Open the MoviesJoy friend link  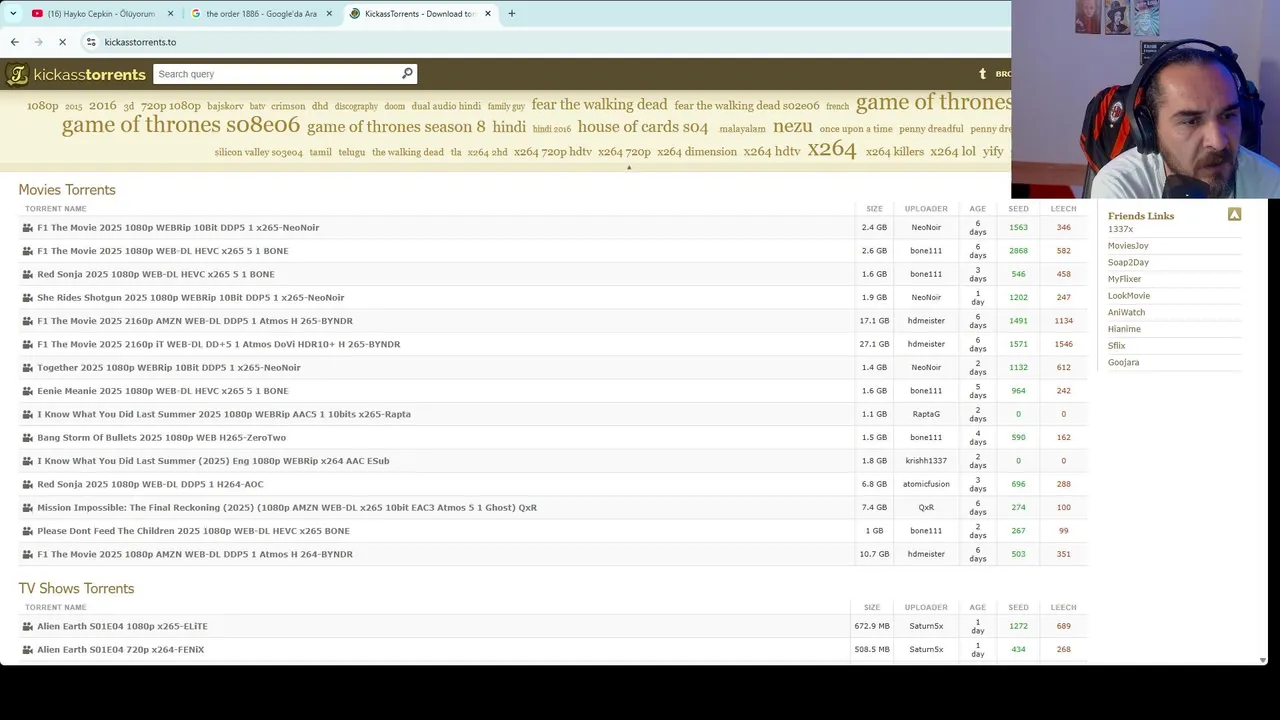[1128, 246]
